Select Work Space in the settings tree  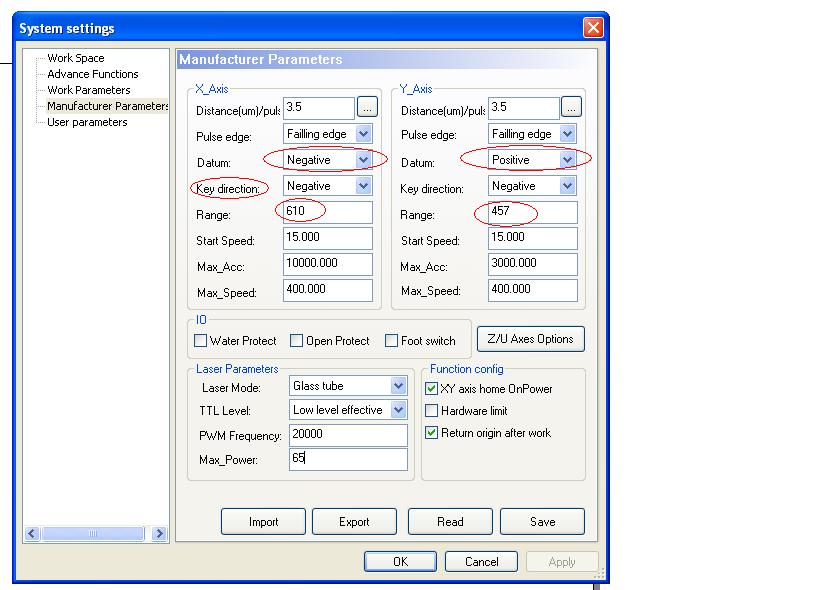(76, 58)
